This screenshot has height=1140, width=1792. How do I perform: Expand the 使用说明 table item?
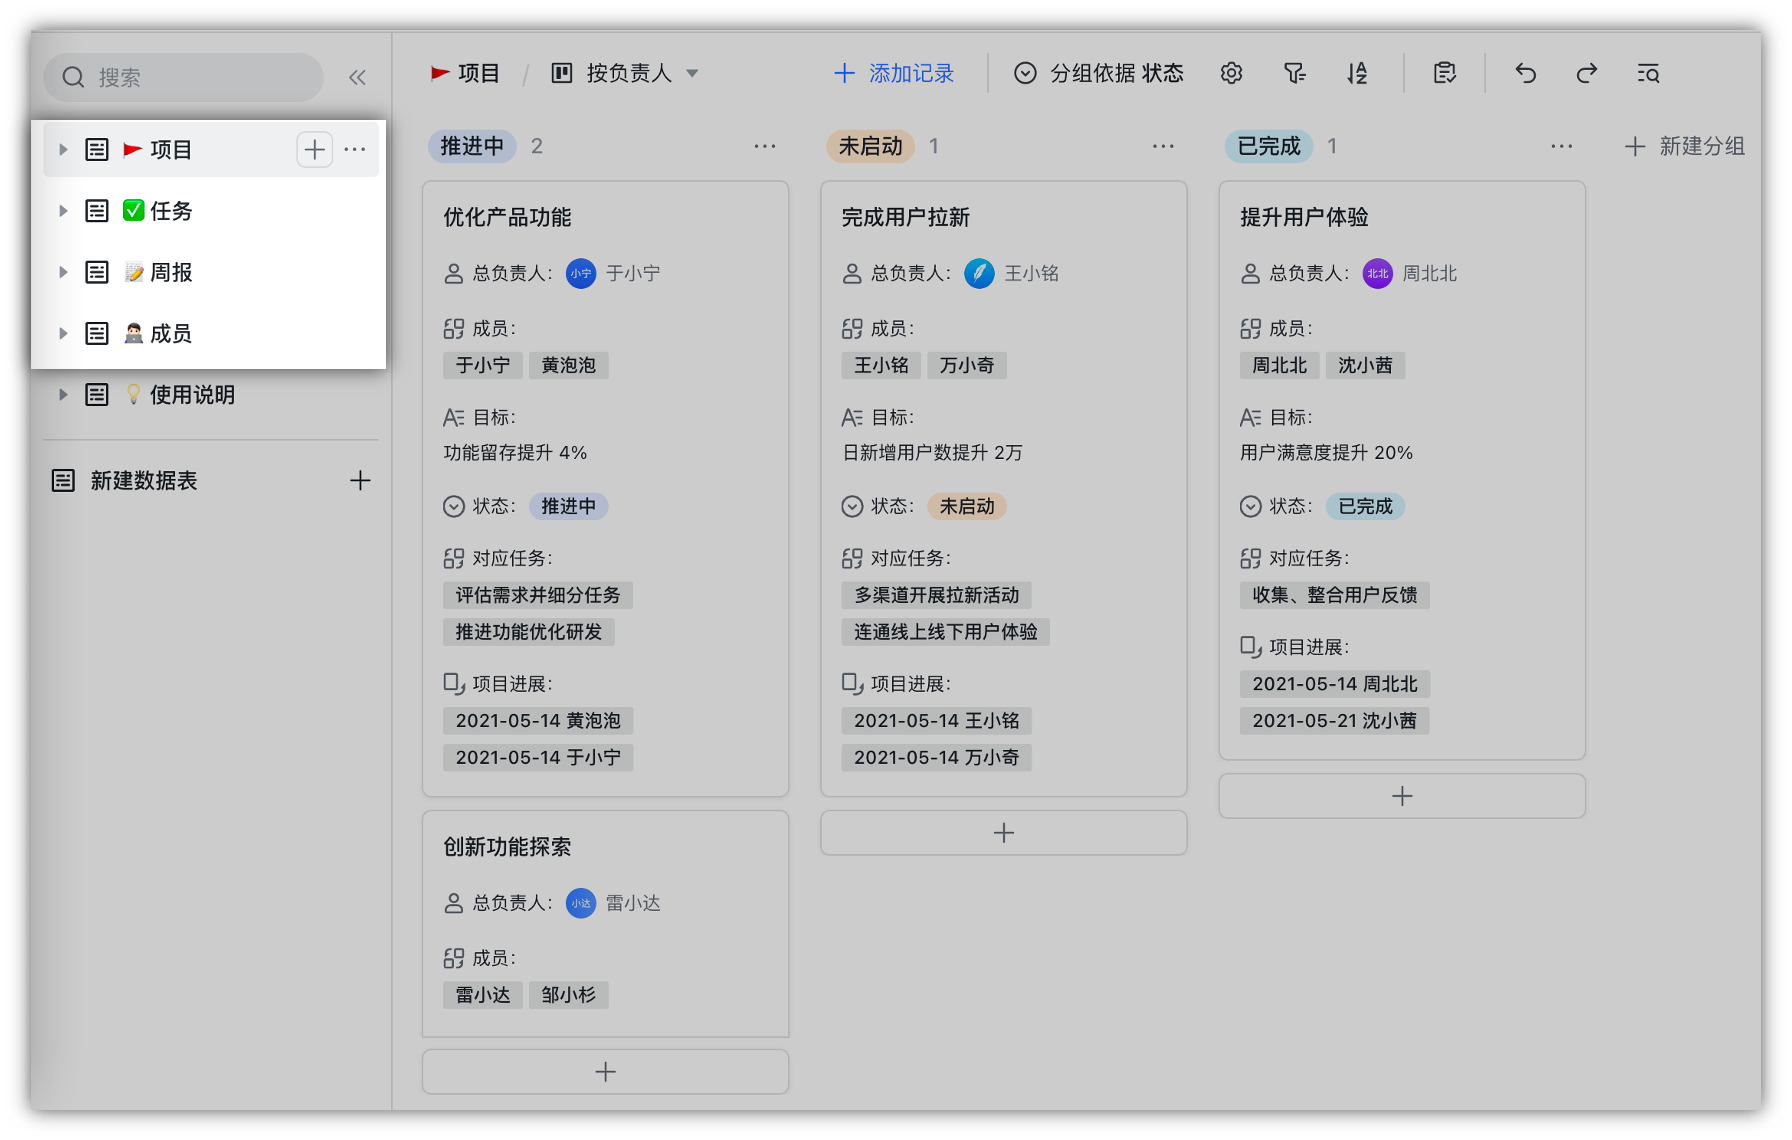click(63, 395)
